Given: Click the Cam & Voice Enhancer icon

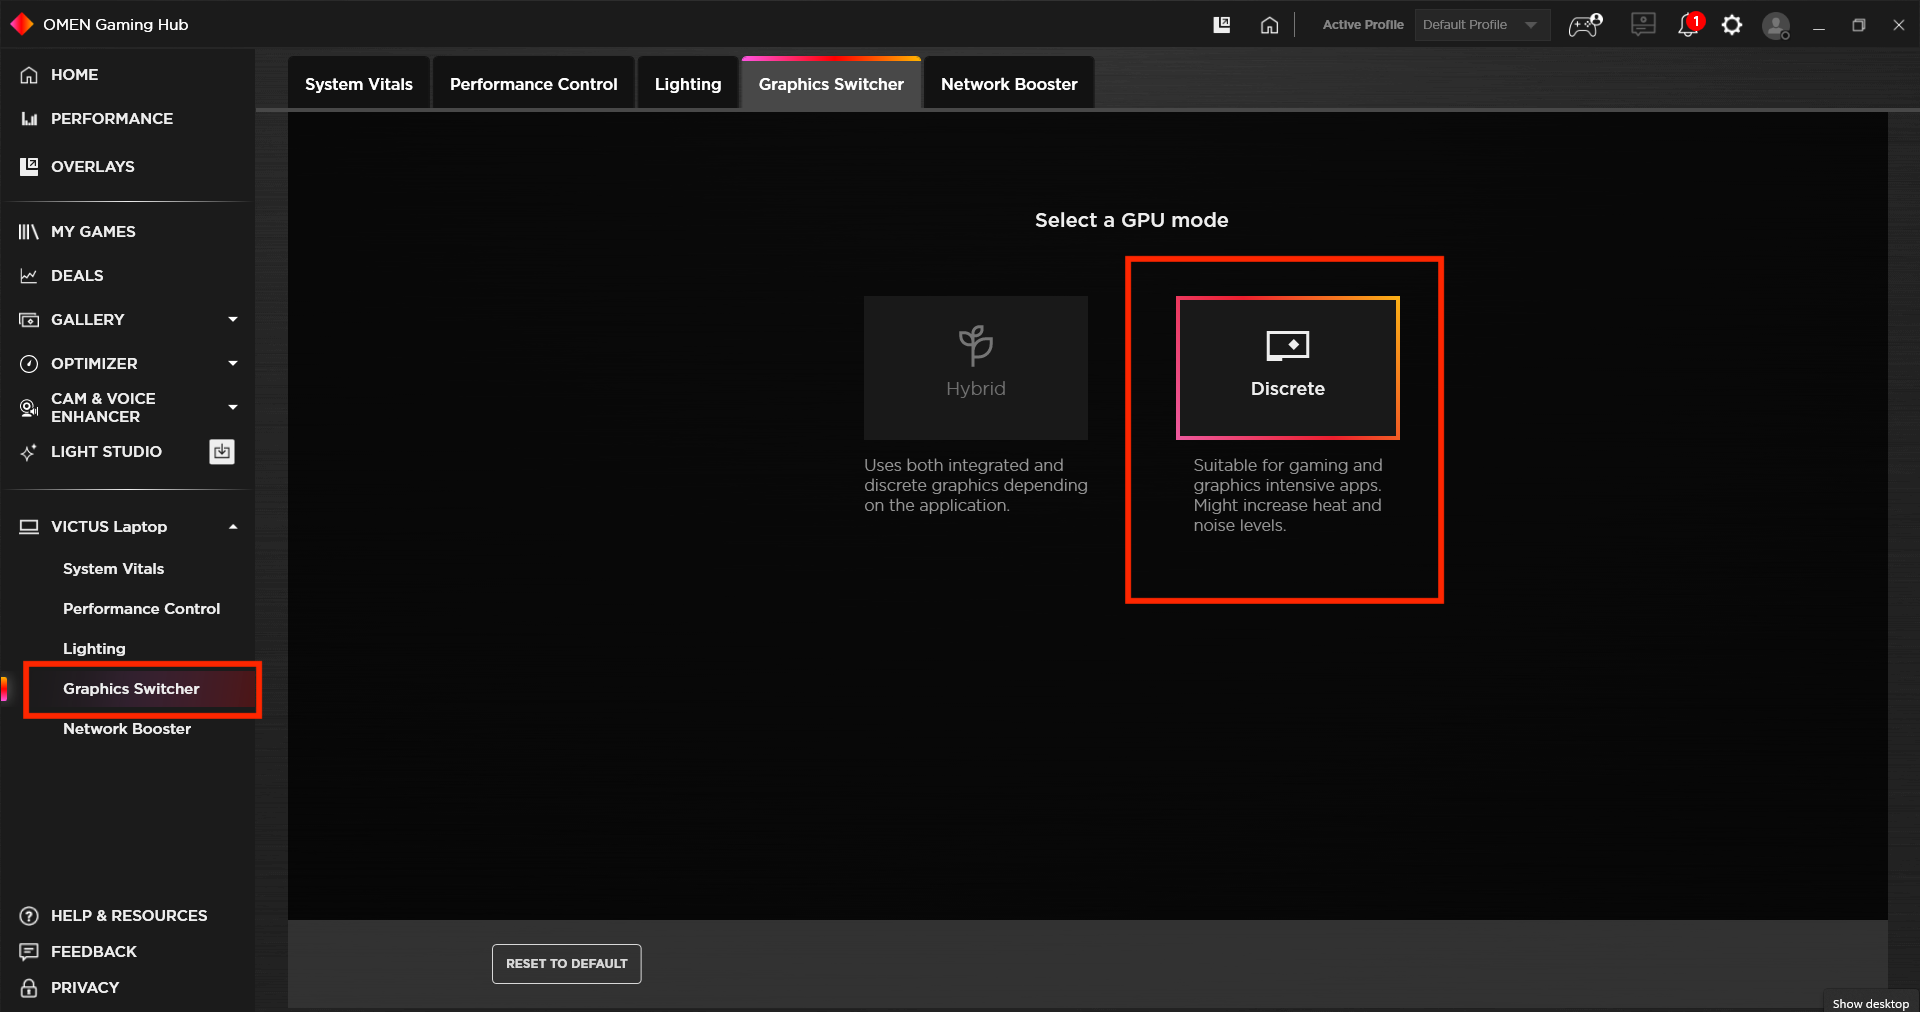Looking at the screenshot, I should [29, 408].
